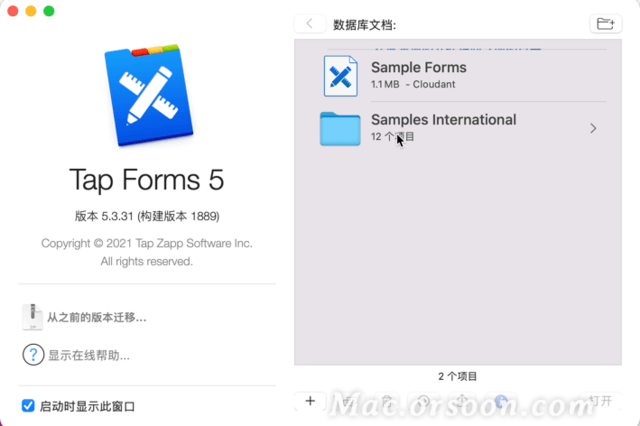Open 从之前的版本迁移... link
640x426 pixels.
coord(97,317)
